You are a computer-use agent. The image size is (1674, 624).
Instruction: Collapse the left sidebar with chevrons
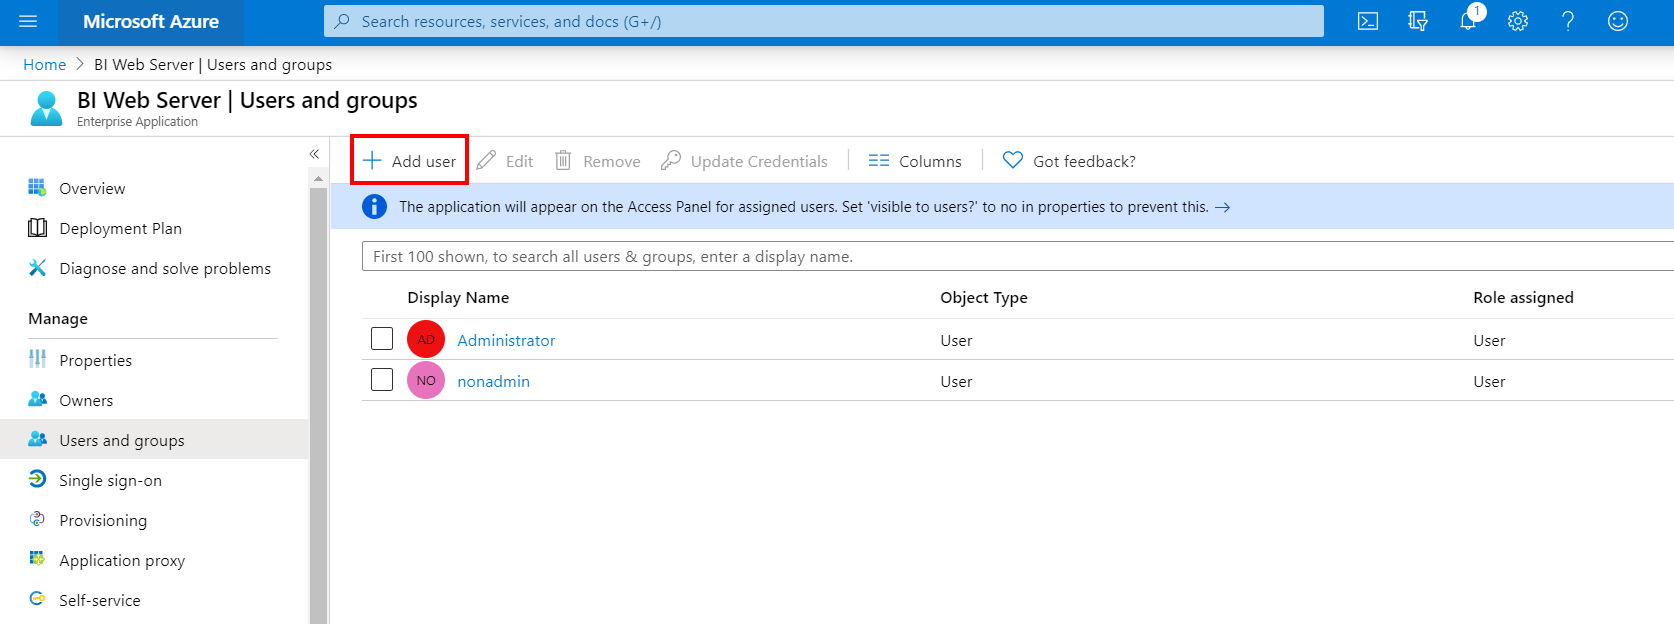(314, 154)
